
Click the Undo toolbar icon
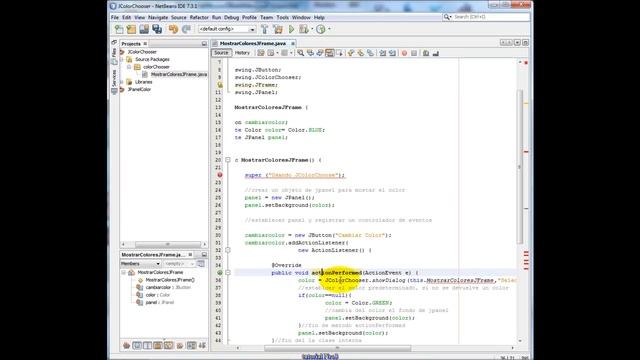pyautogui.click(x=173, y=29)
